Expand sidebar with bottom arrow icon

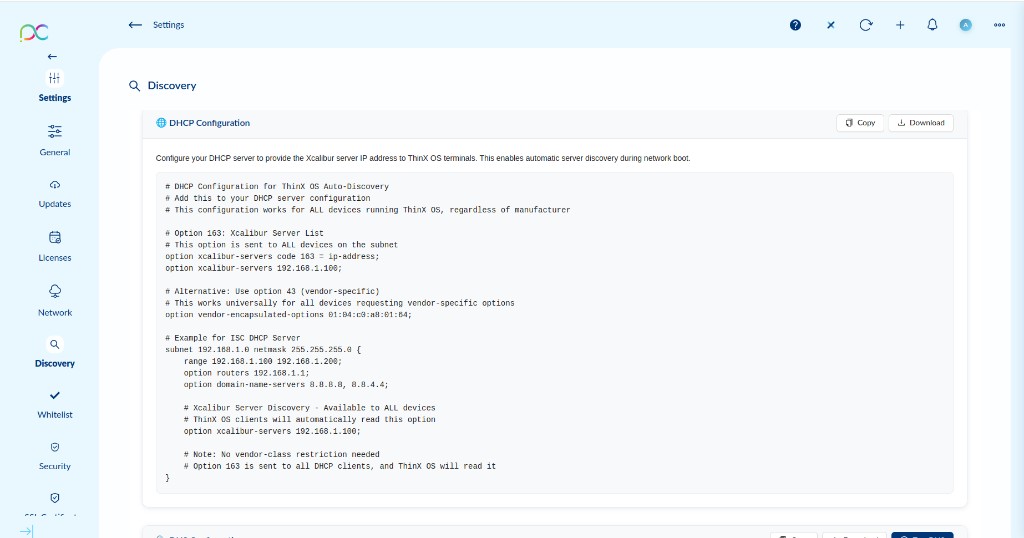(x=26, y=531)
